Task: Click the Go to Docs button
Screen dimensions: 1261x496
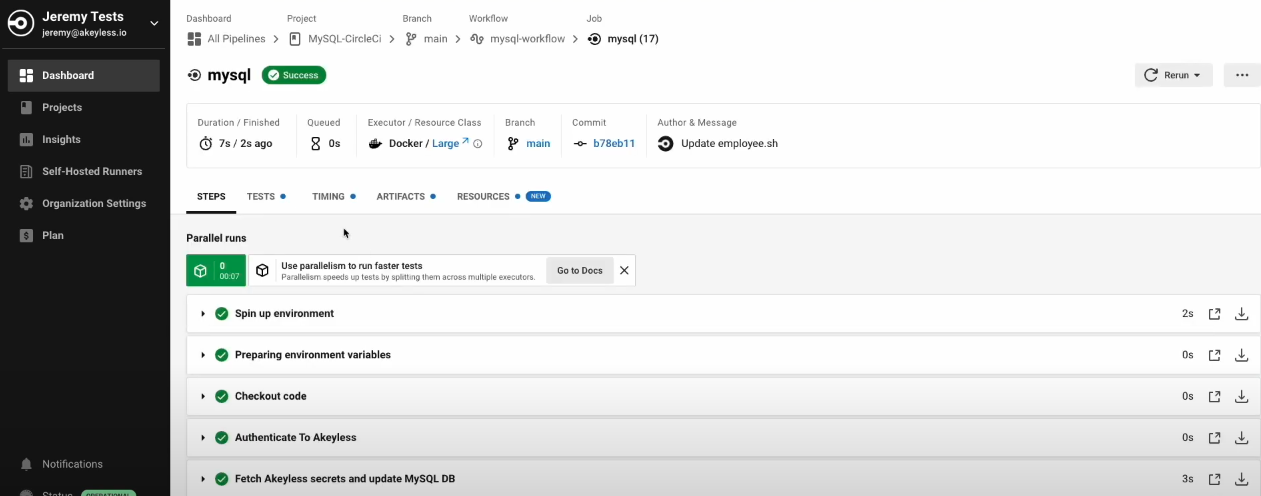Action: click(580, 270)
